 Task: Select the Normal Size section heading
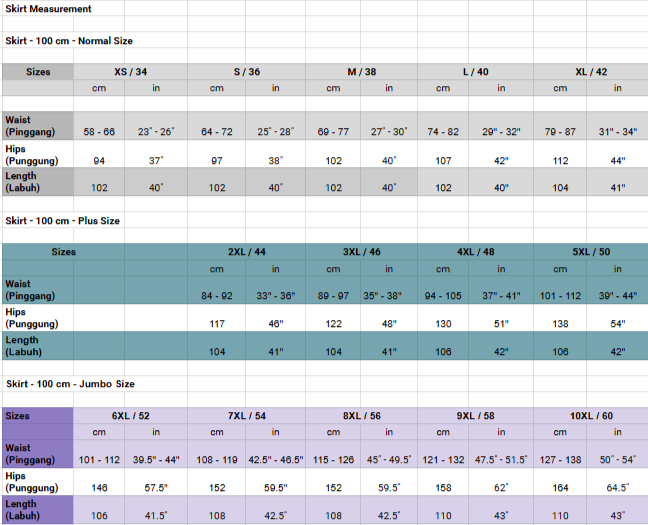69,41
